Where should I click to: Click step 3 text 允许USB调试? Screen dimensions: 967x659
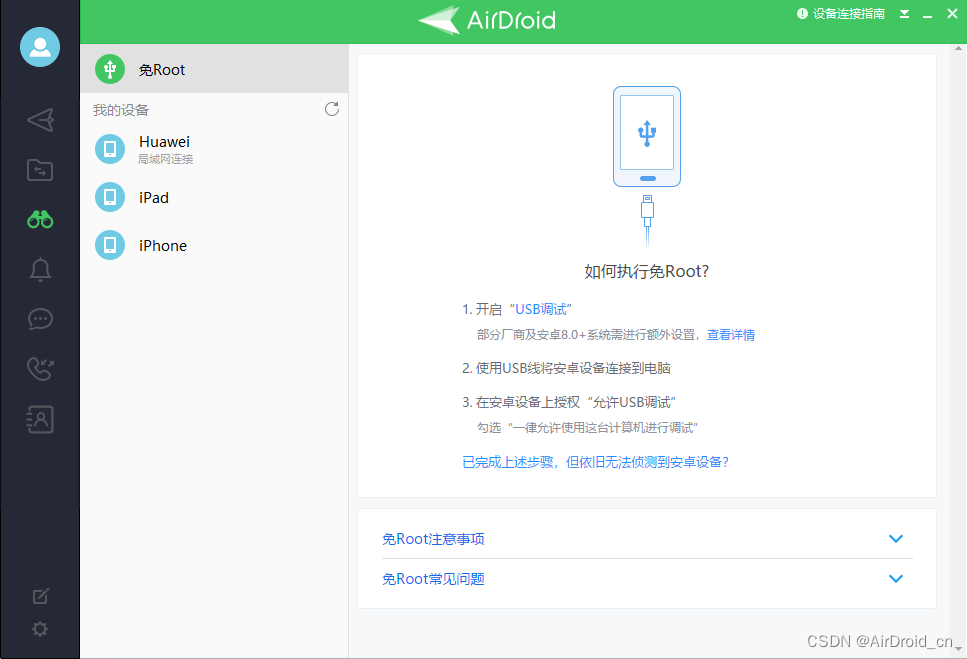click(631, 403)
